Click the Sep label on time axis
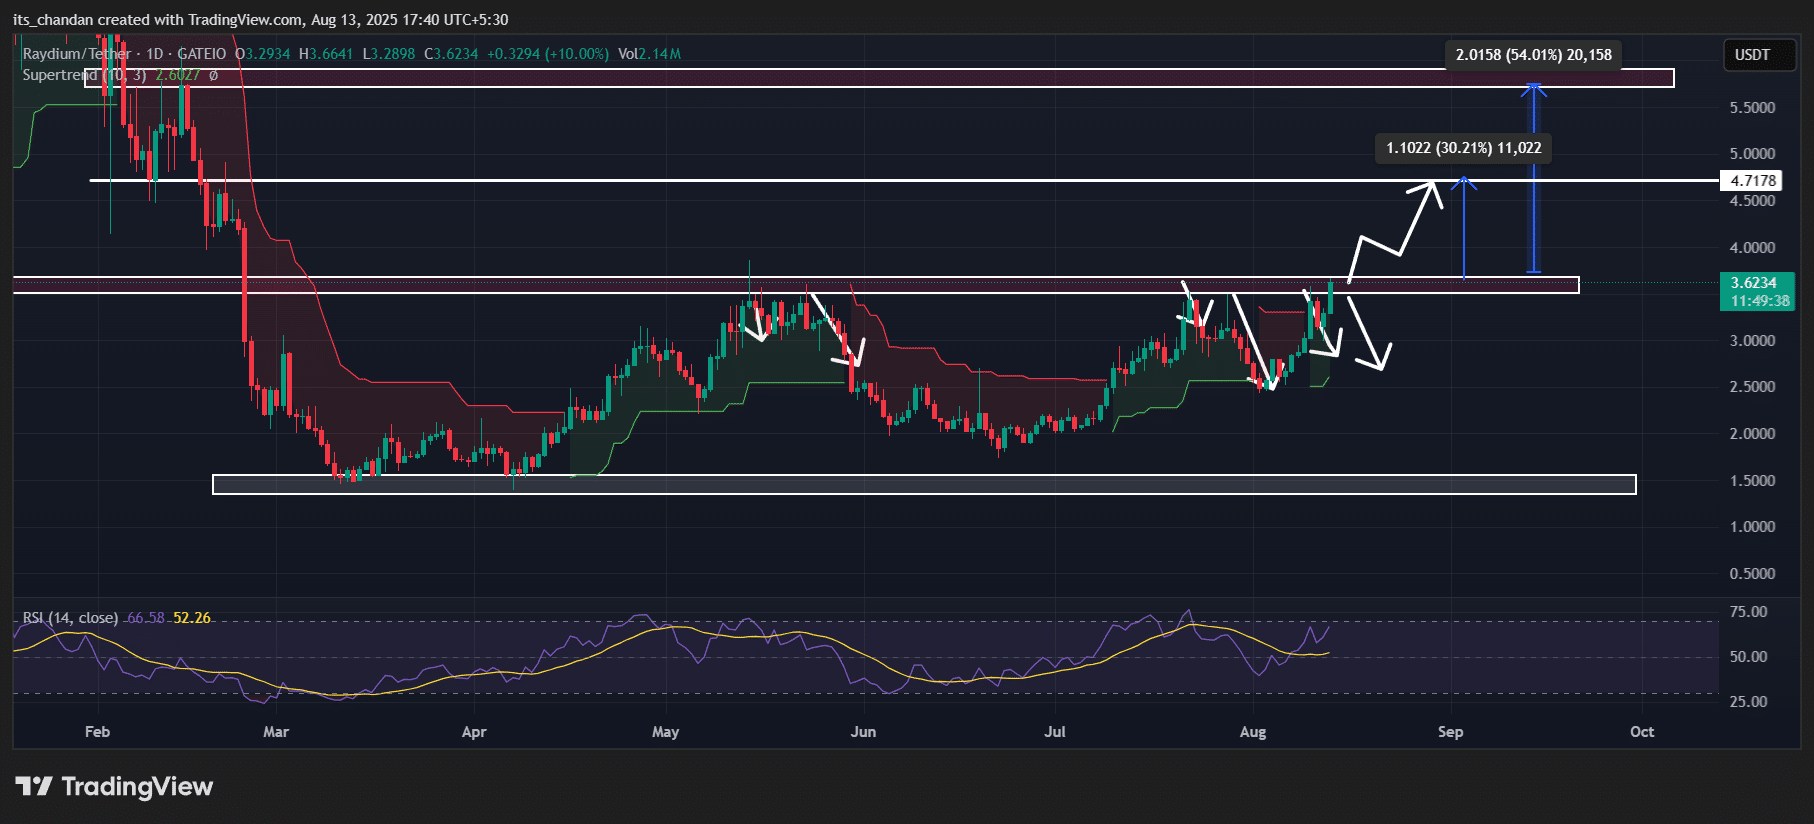Viewport: 1814px width, 824px height. pos(1450,732)
